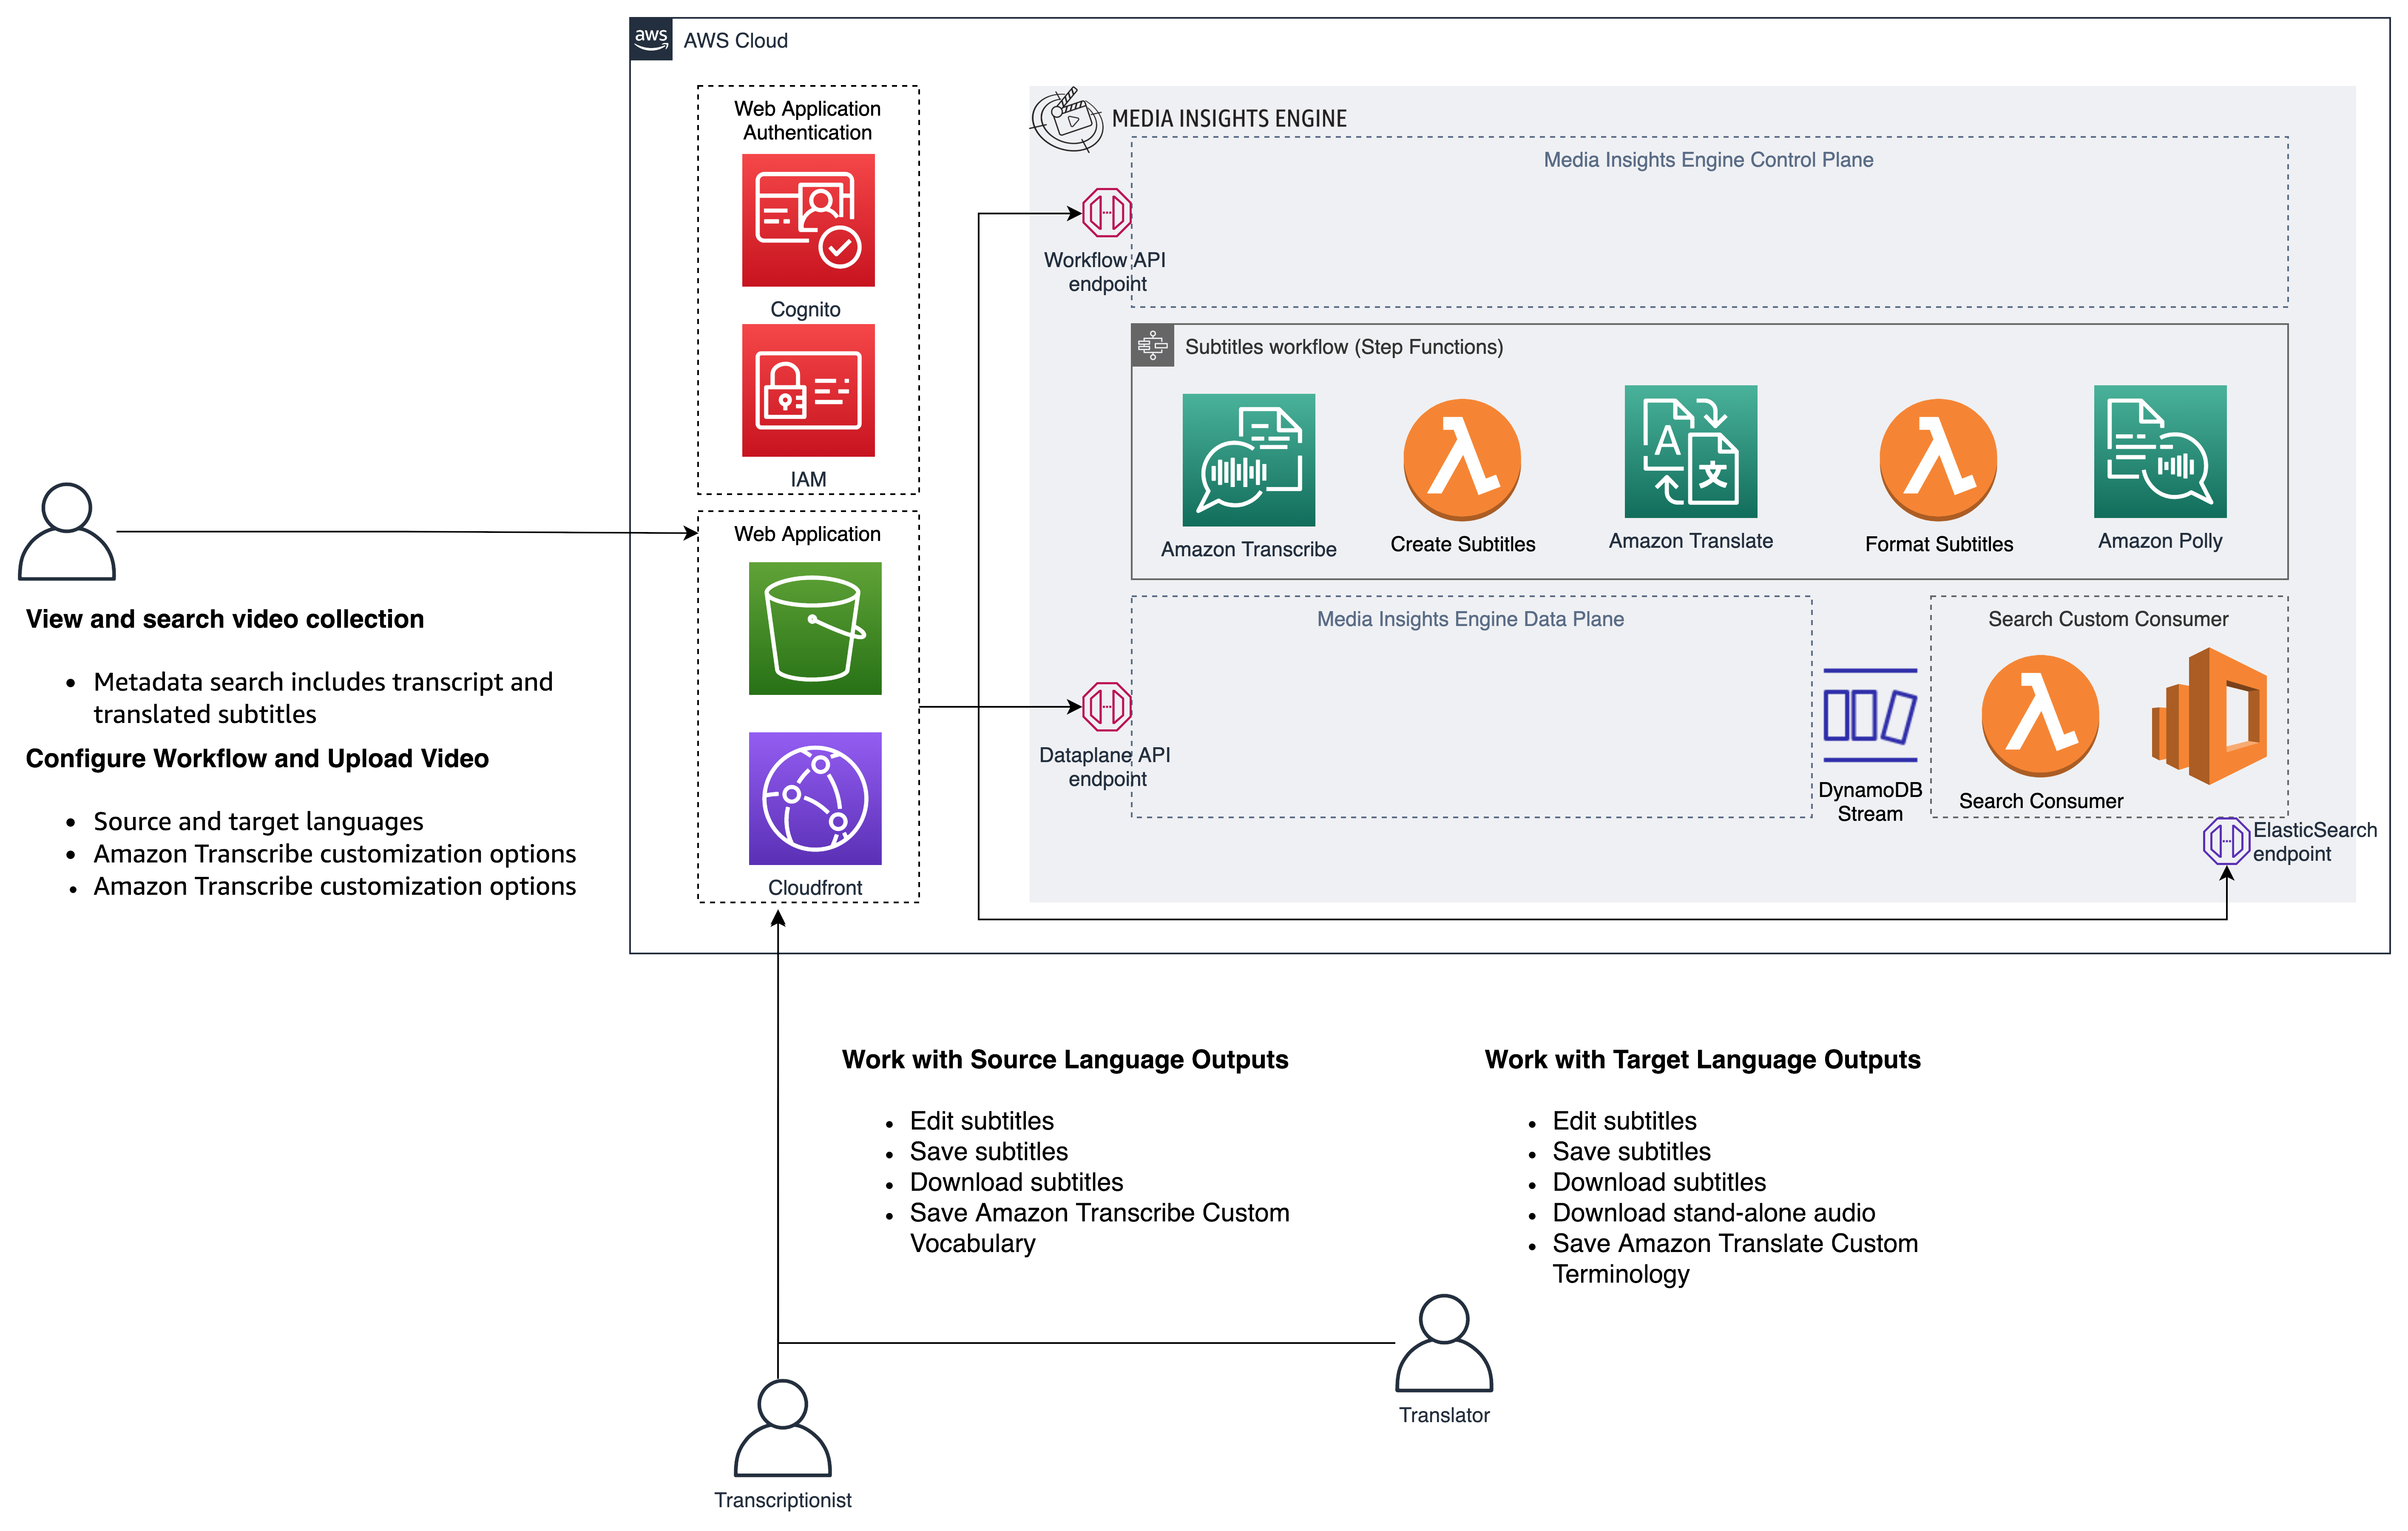Click the Search Consumer label
Screen dimensions: 2408x1531
pos(2041,801)
